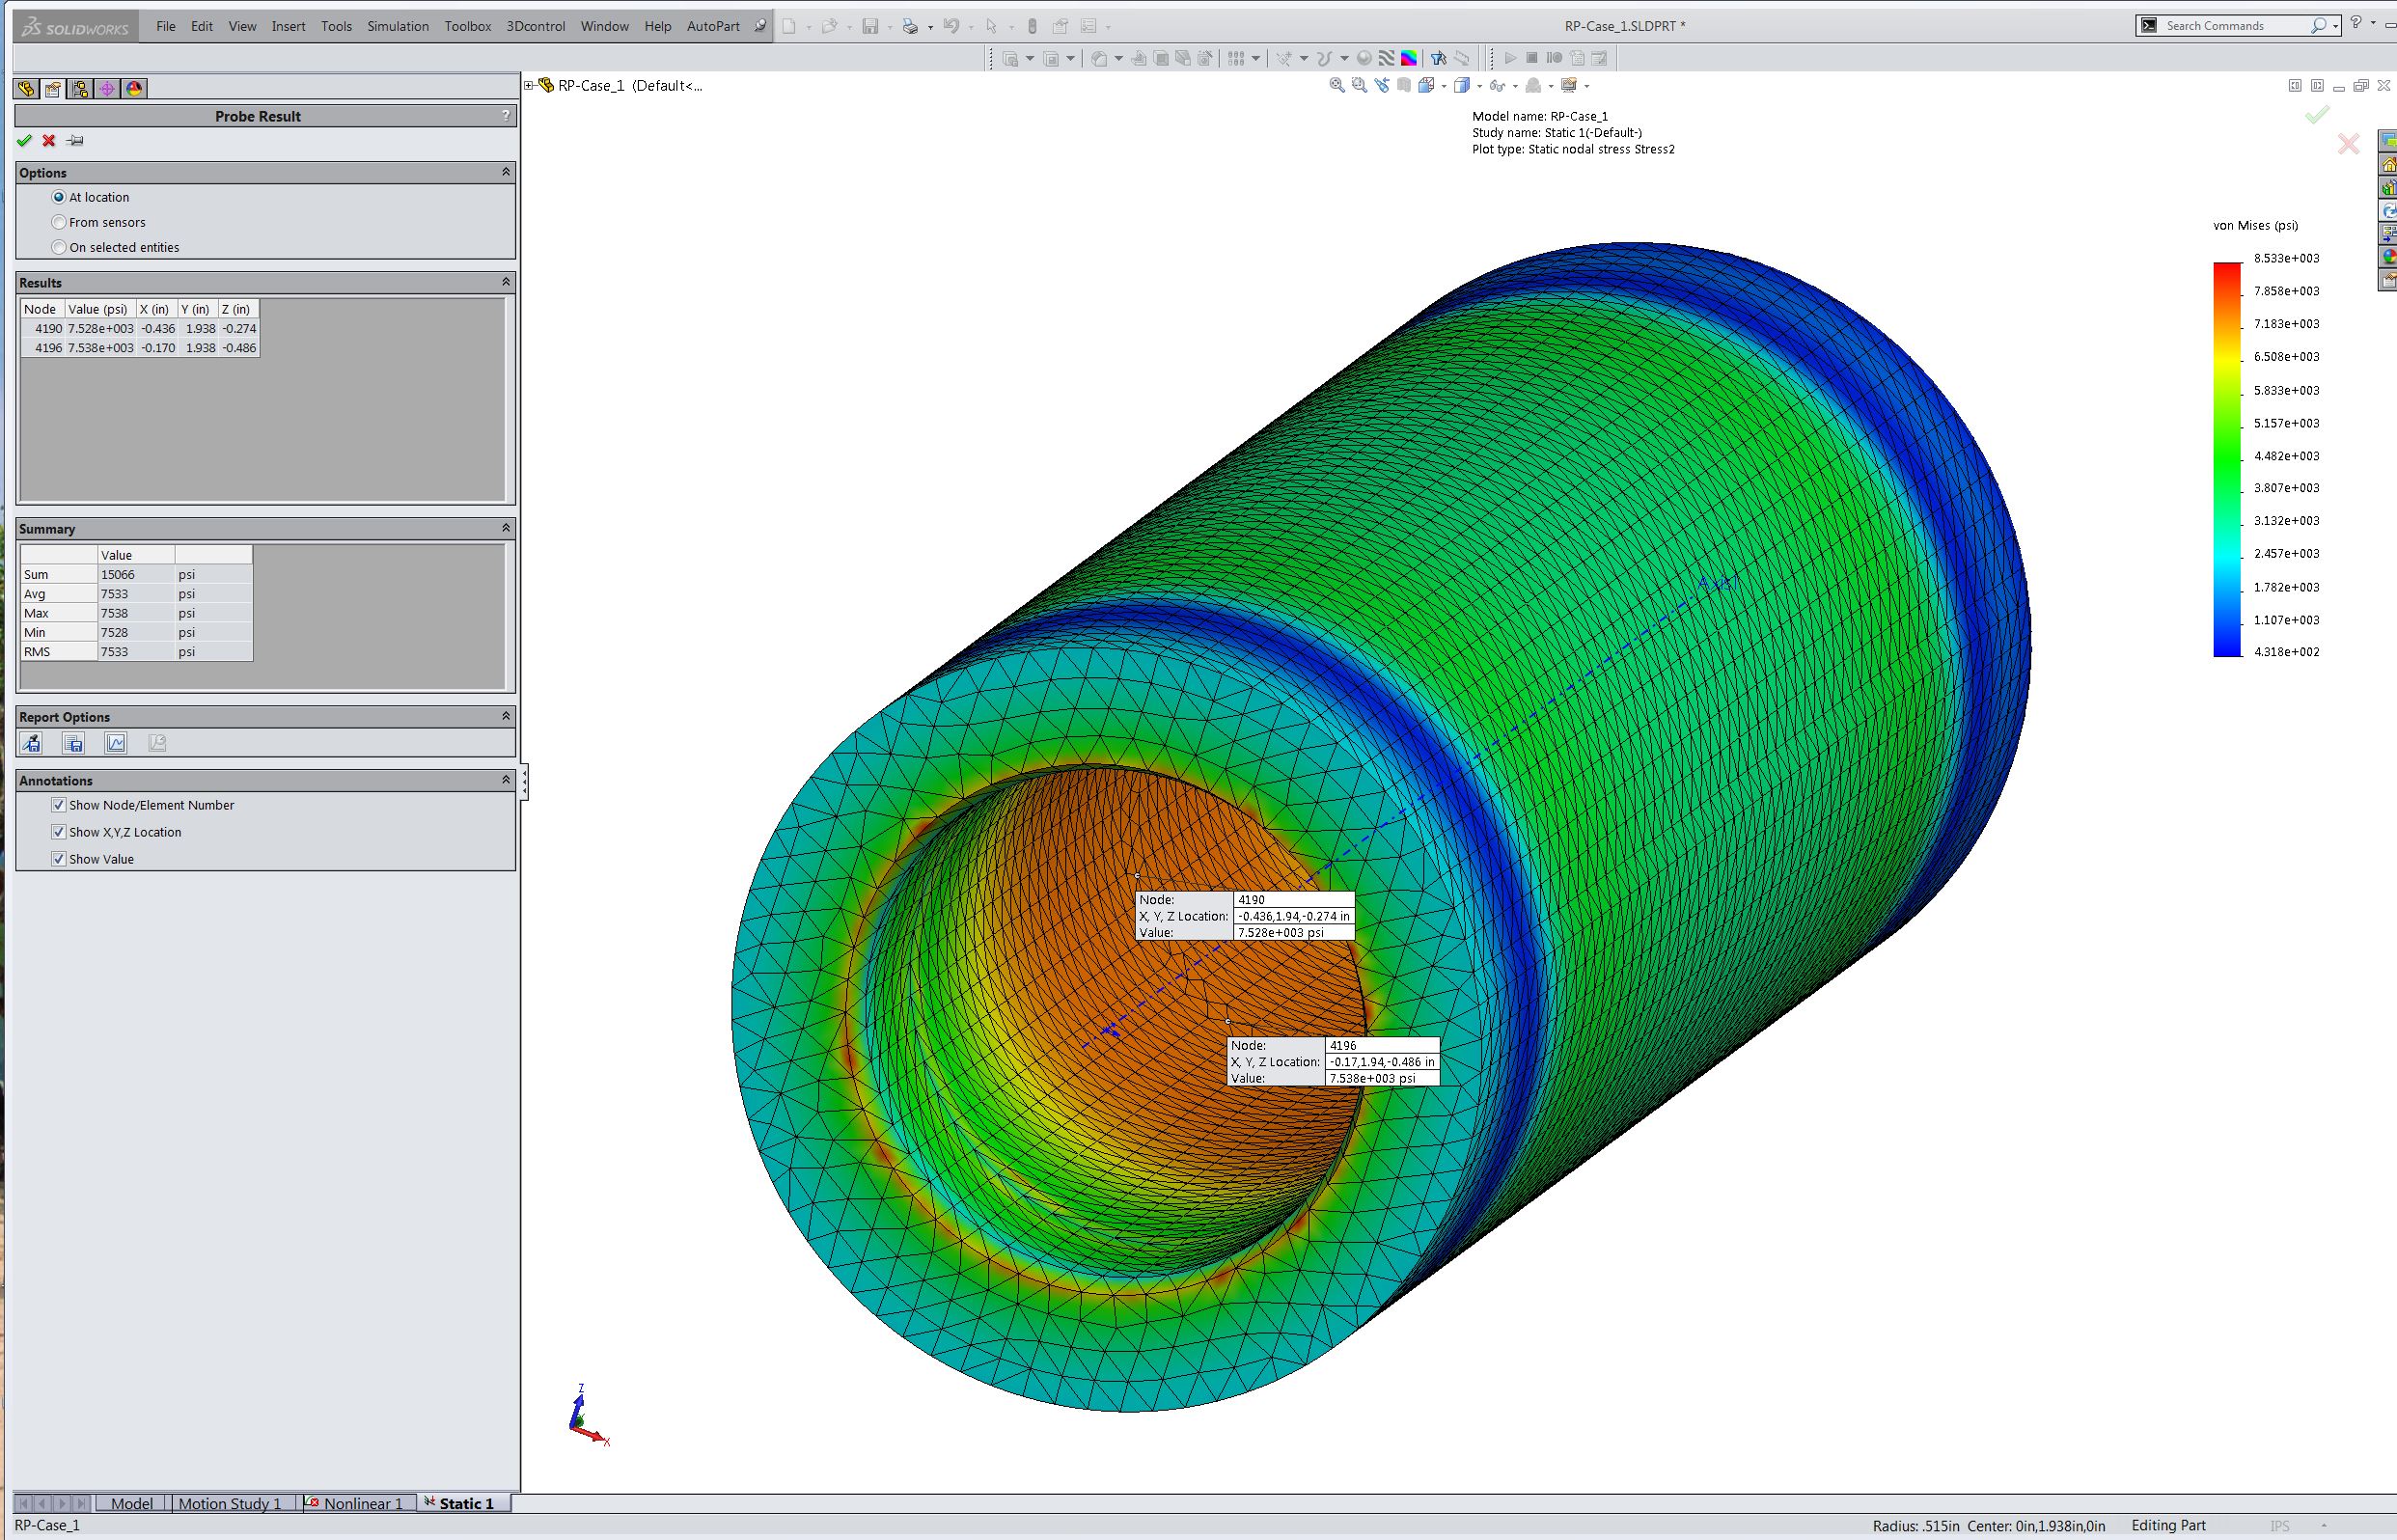The width and height of the screenshot is (2397, 1540).
Task: Save probe results as a sensor
Action: (x=31, y=743)
